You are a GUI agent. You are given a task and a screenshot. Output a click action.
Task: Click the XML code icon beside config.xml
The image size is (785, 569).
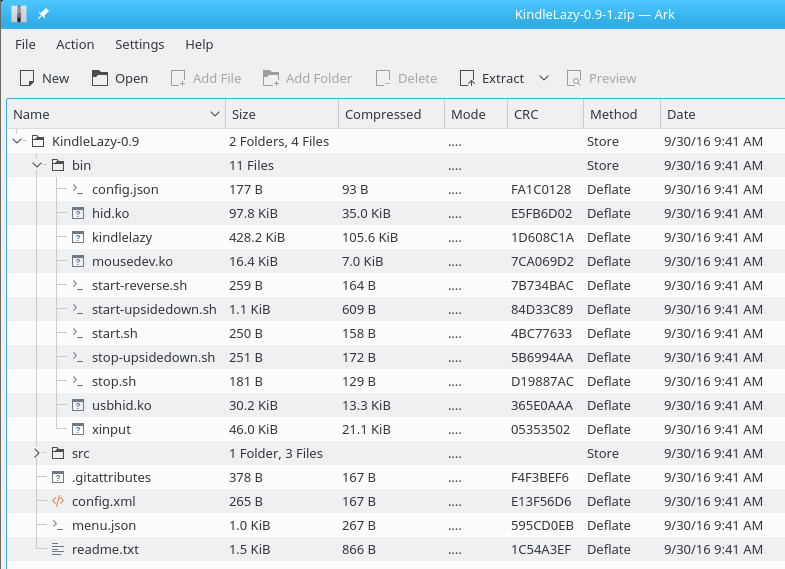pos(58,501)
